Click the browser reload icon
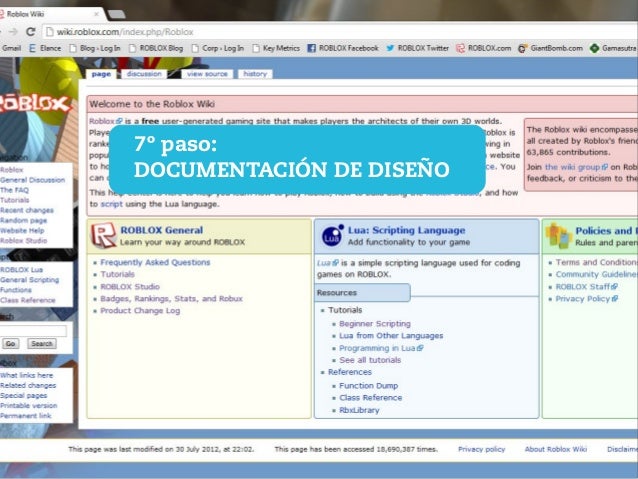This screenshot has height=479, width=638. [31, 31]
